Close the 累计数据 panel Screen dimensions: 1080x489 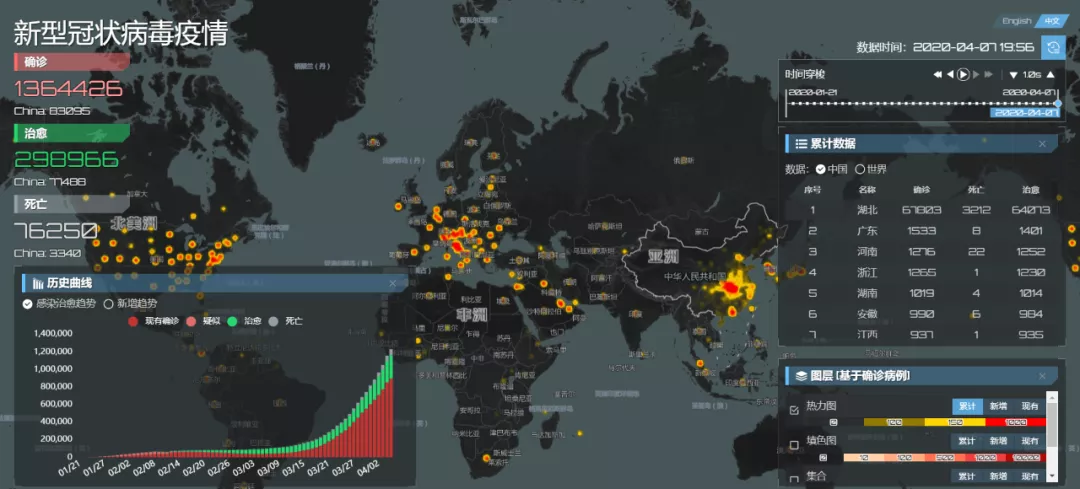pyautogui.click(x=1042, y=144)
